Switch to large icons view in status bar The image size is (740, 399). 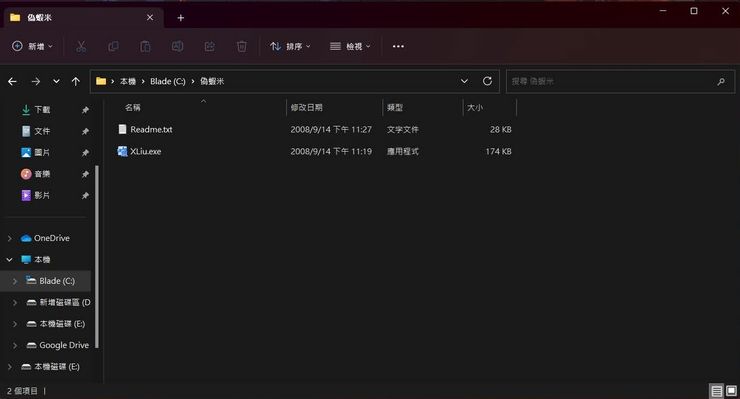731,391
